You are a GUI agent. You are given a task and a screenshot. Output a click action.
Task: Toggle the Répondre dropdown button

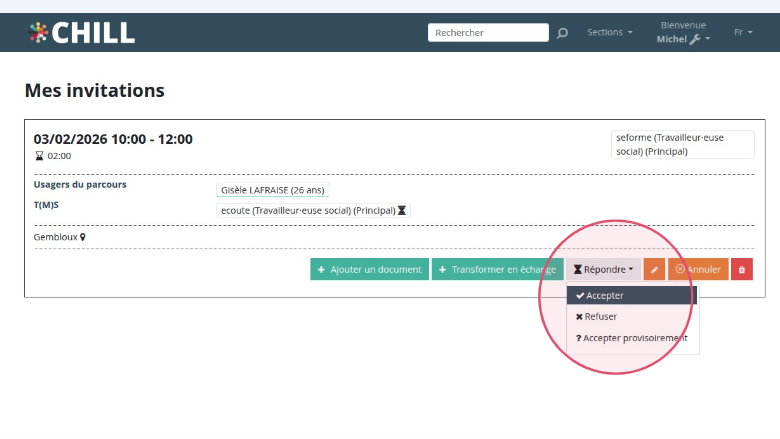click(603, 269)
